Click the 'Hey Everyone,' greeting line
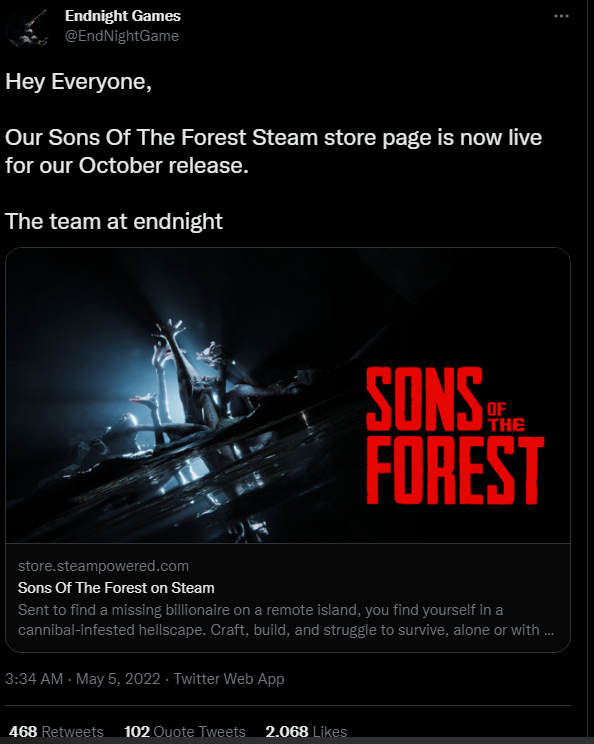 (x=78, y=82)
